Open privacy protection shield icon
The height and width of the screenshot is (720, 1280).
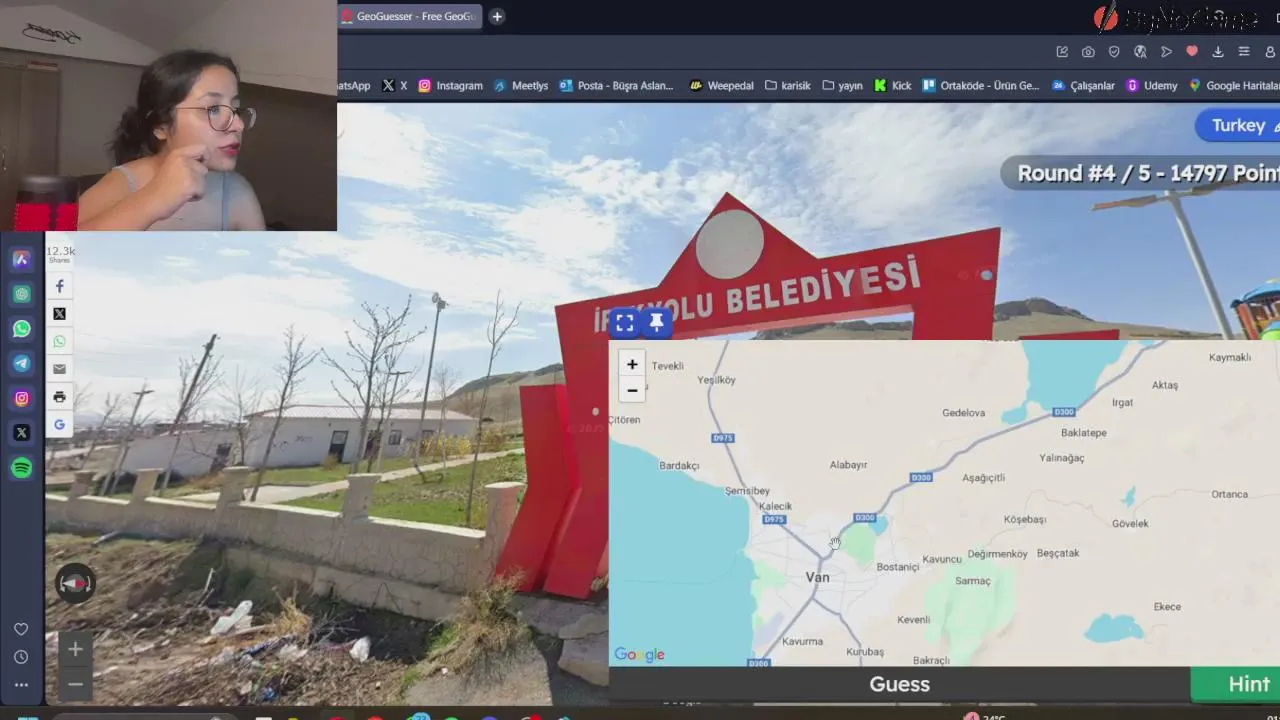pos(1114,52)
